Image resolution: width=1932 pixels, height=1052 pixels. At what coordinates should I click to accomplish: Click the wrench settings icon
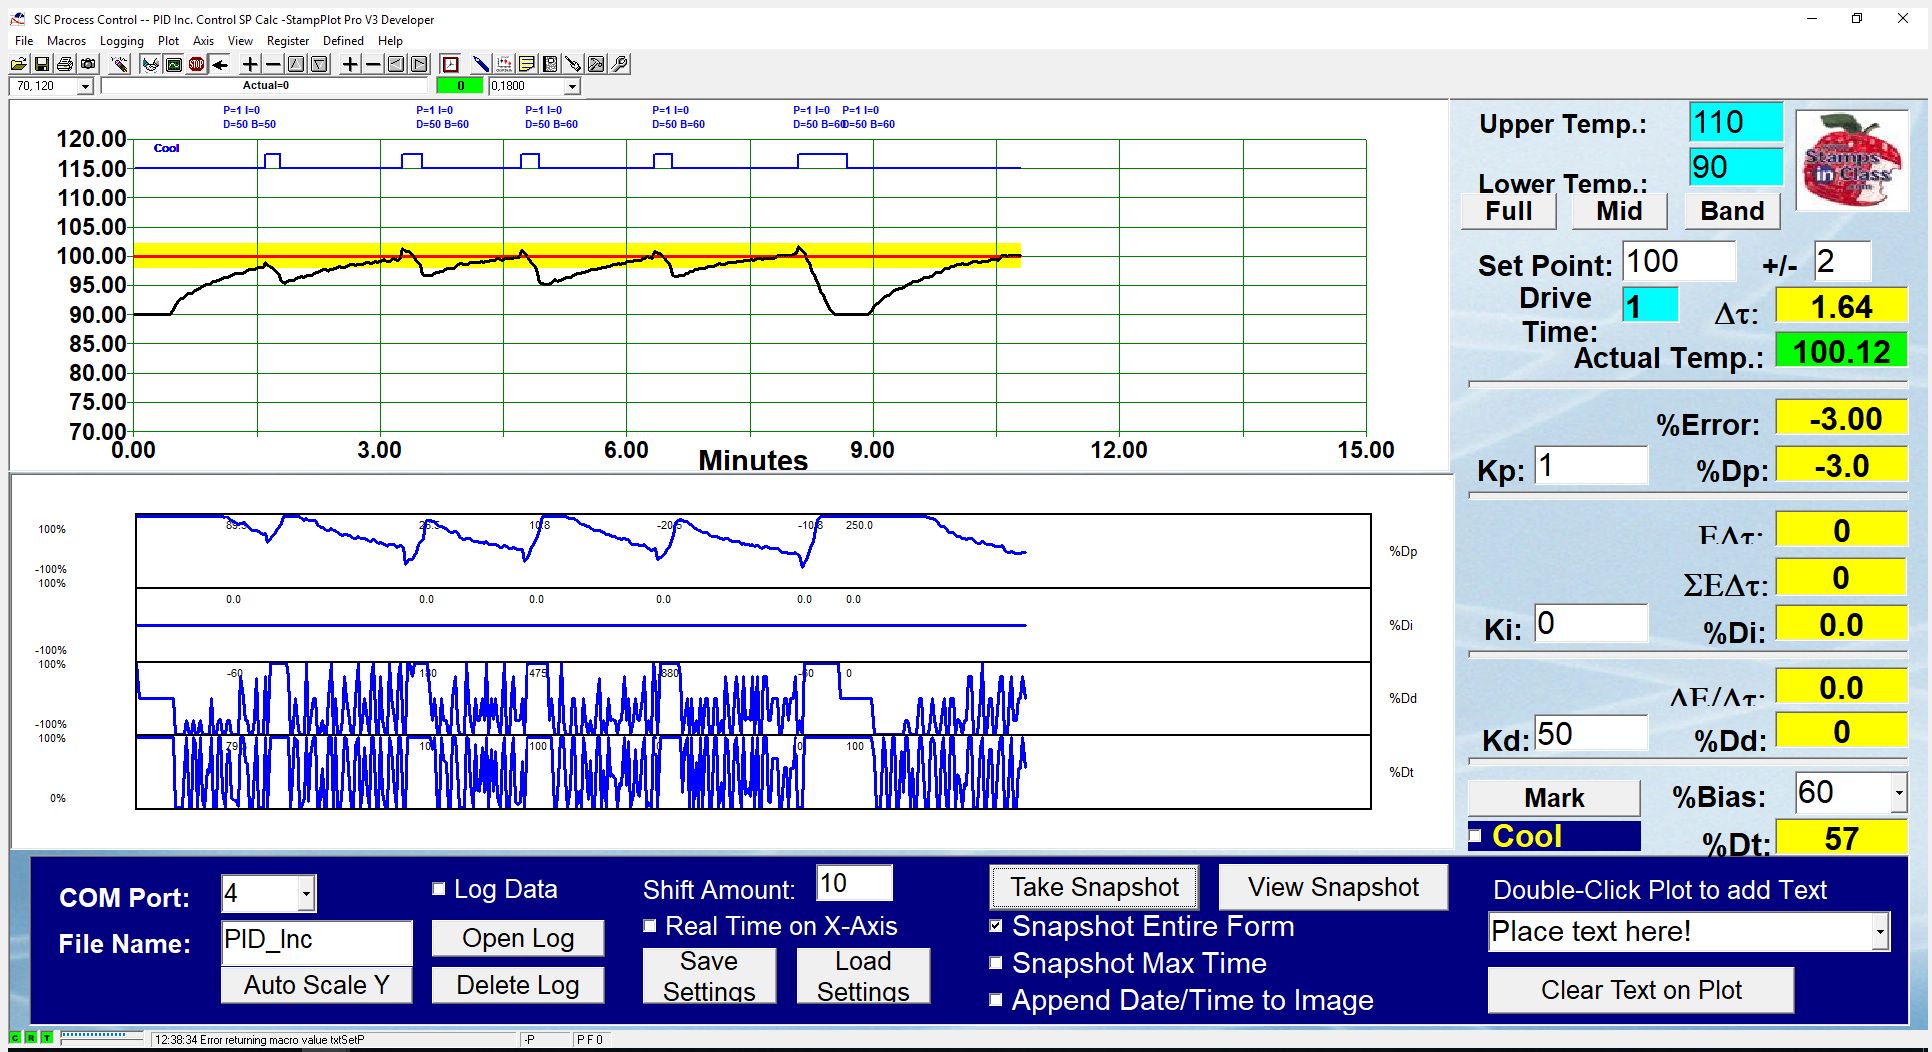[620, 64]
